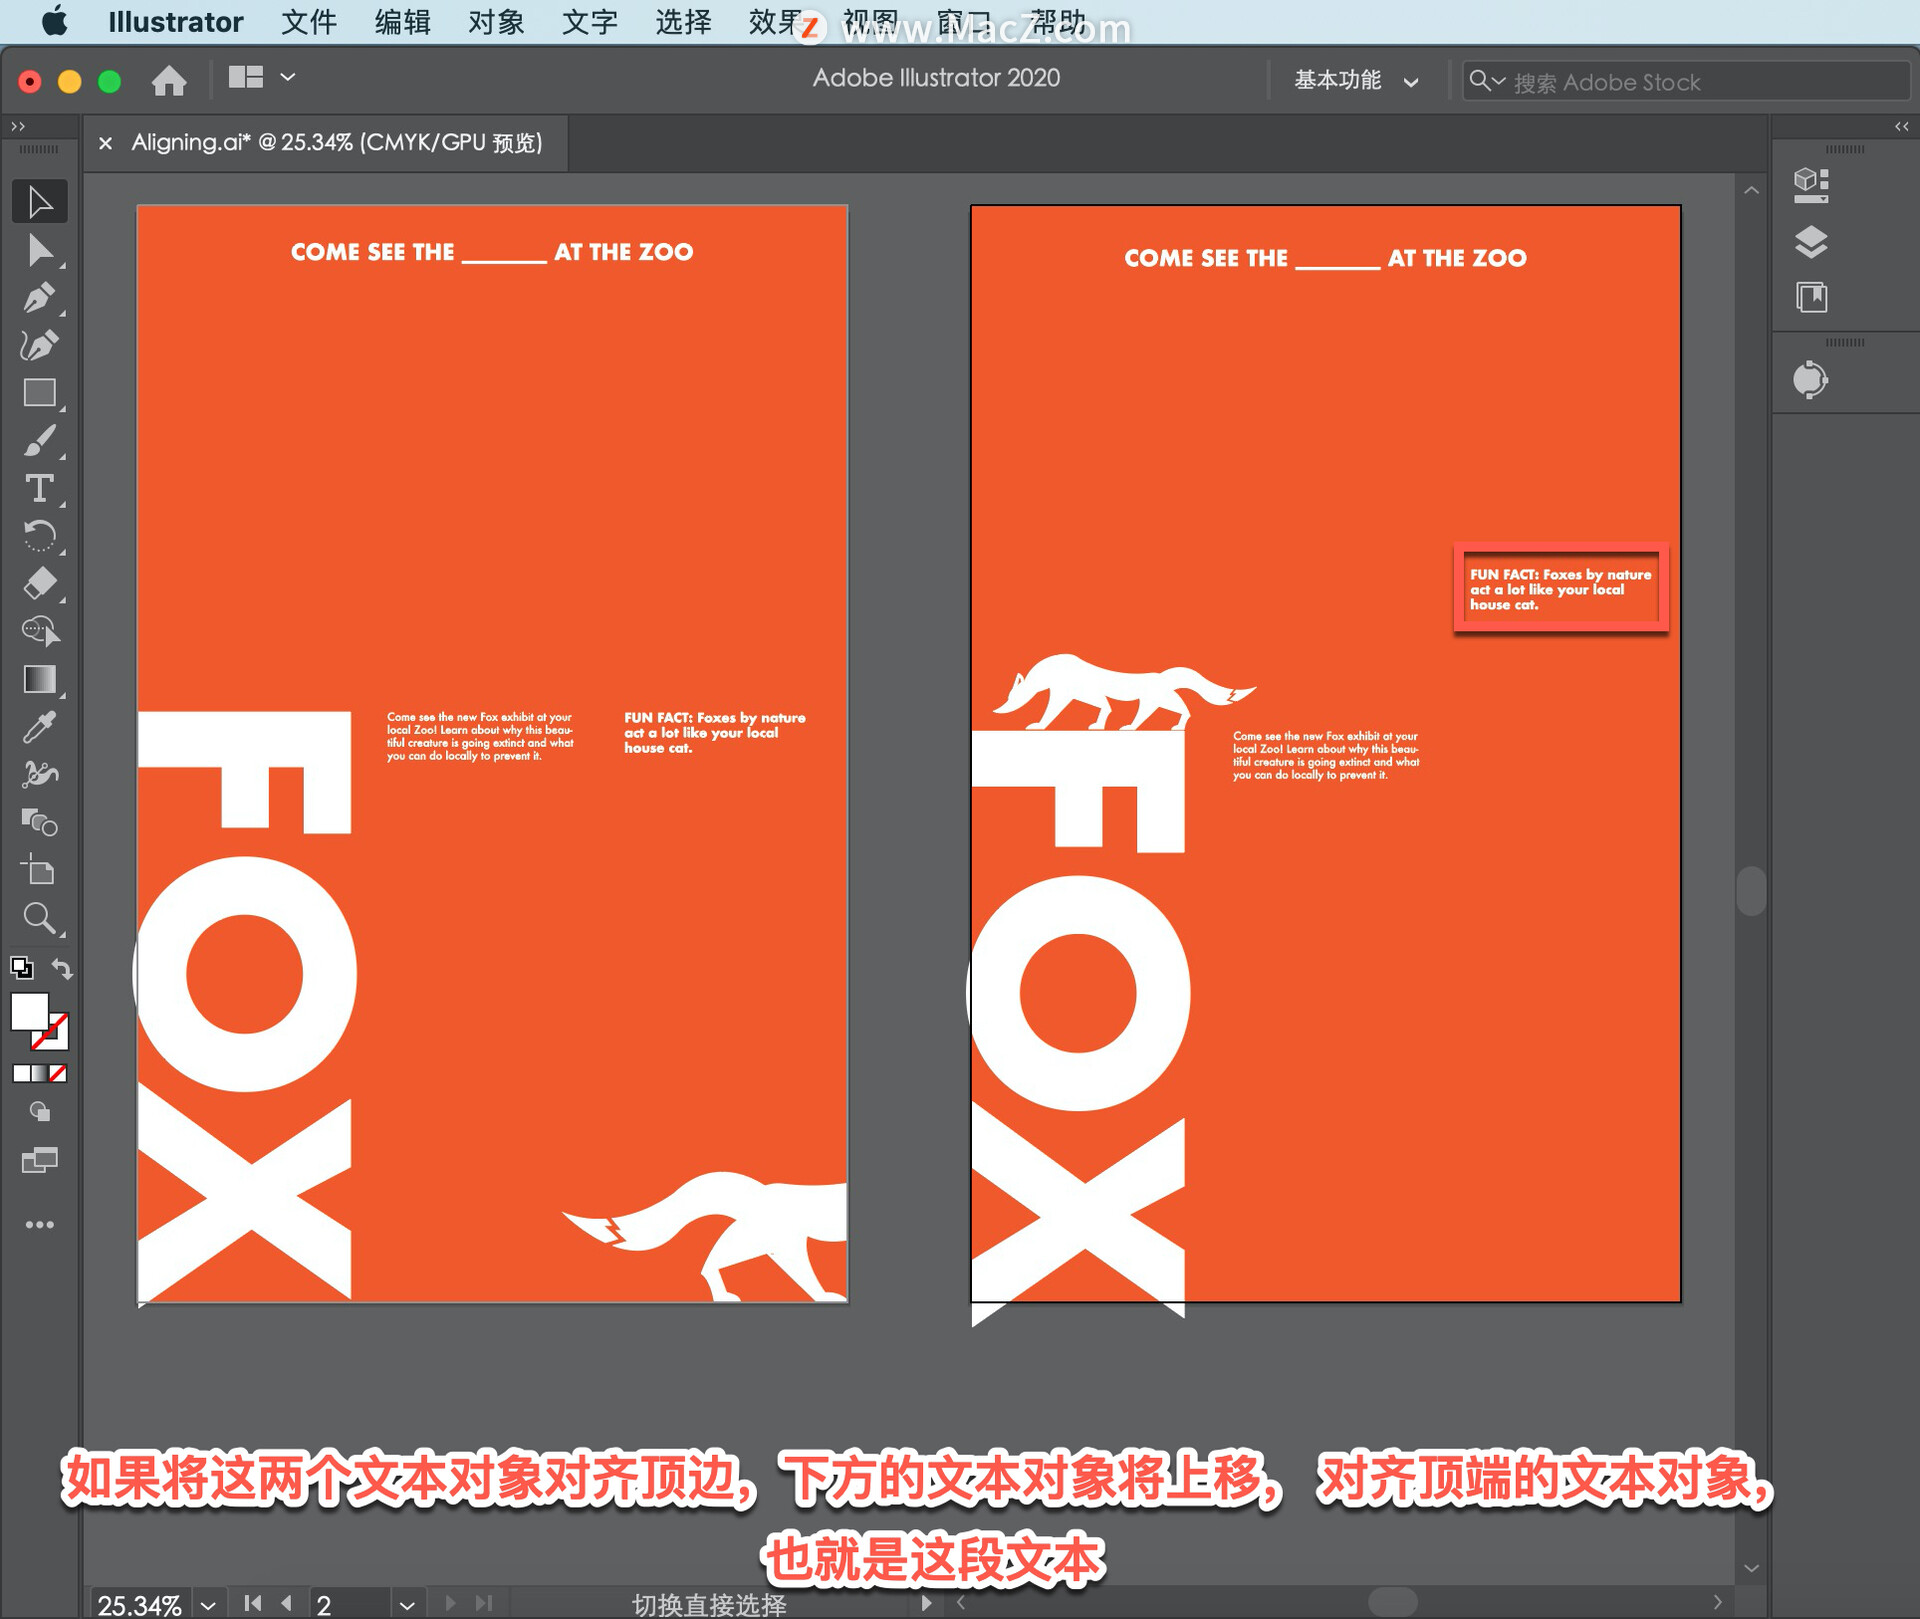Viewport: 1920px width, 1619px height.
Task: Select the Zoom magnifier tool
Action: tap(40, 918)
